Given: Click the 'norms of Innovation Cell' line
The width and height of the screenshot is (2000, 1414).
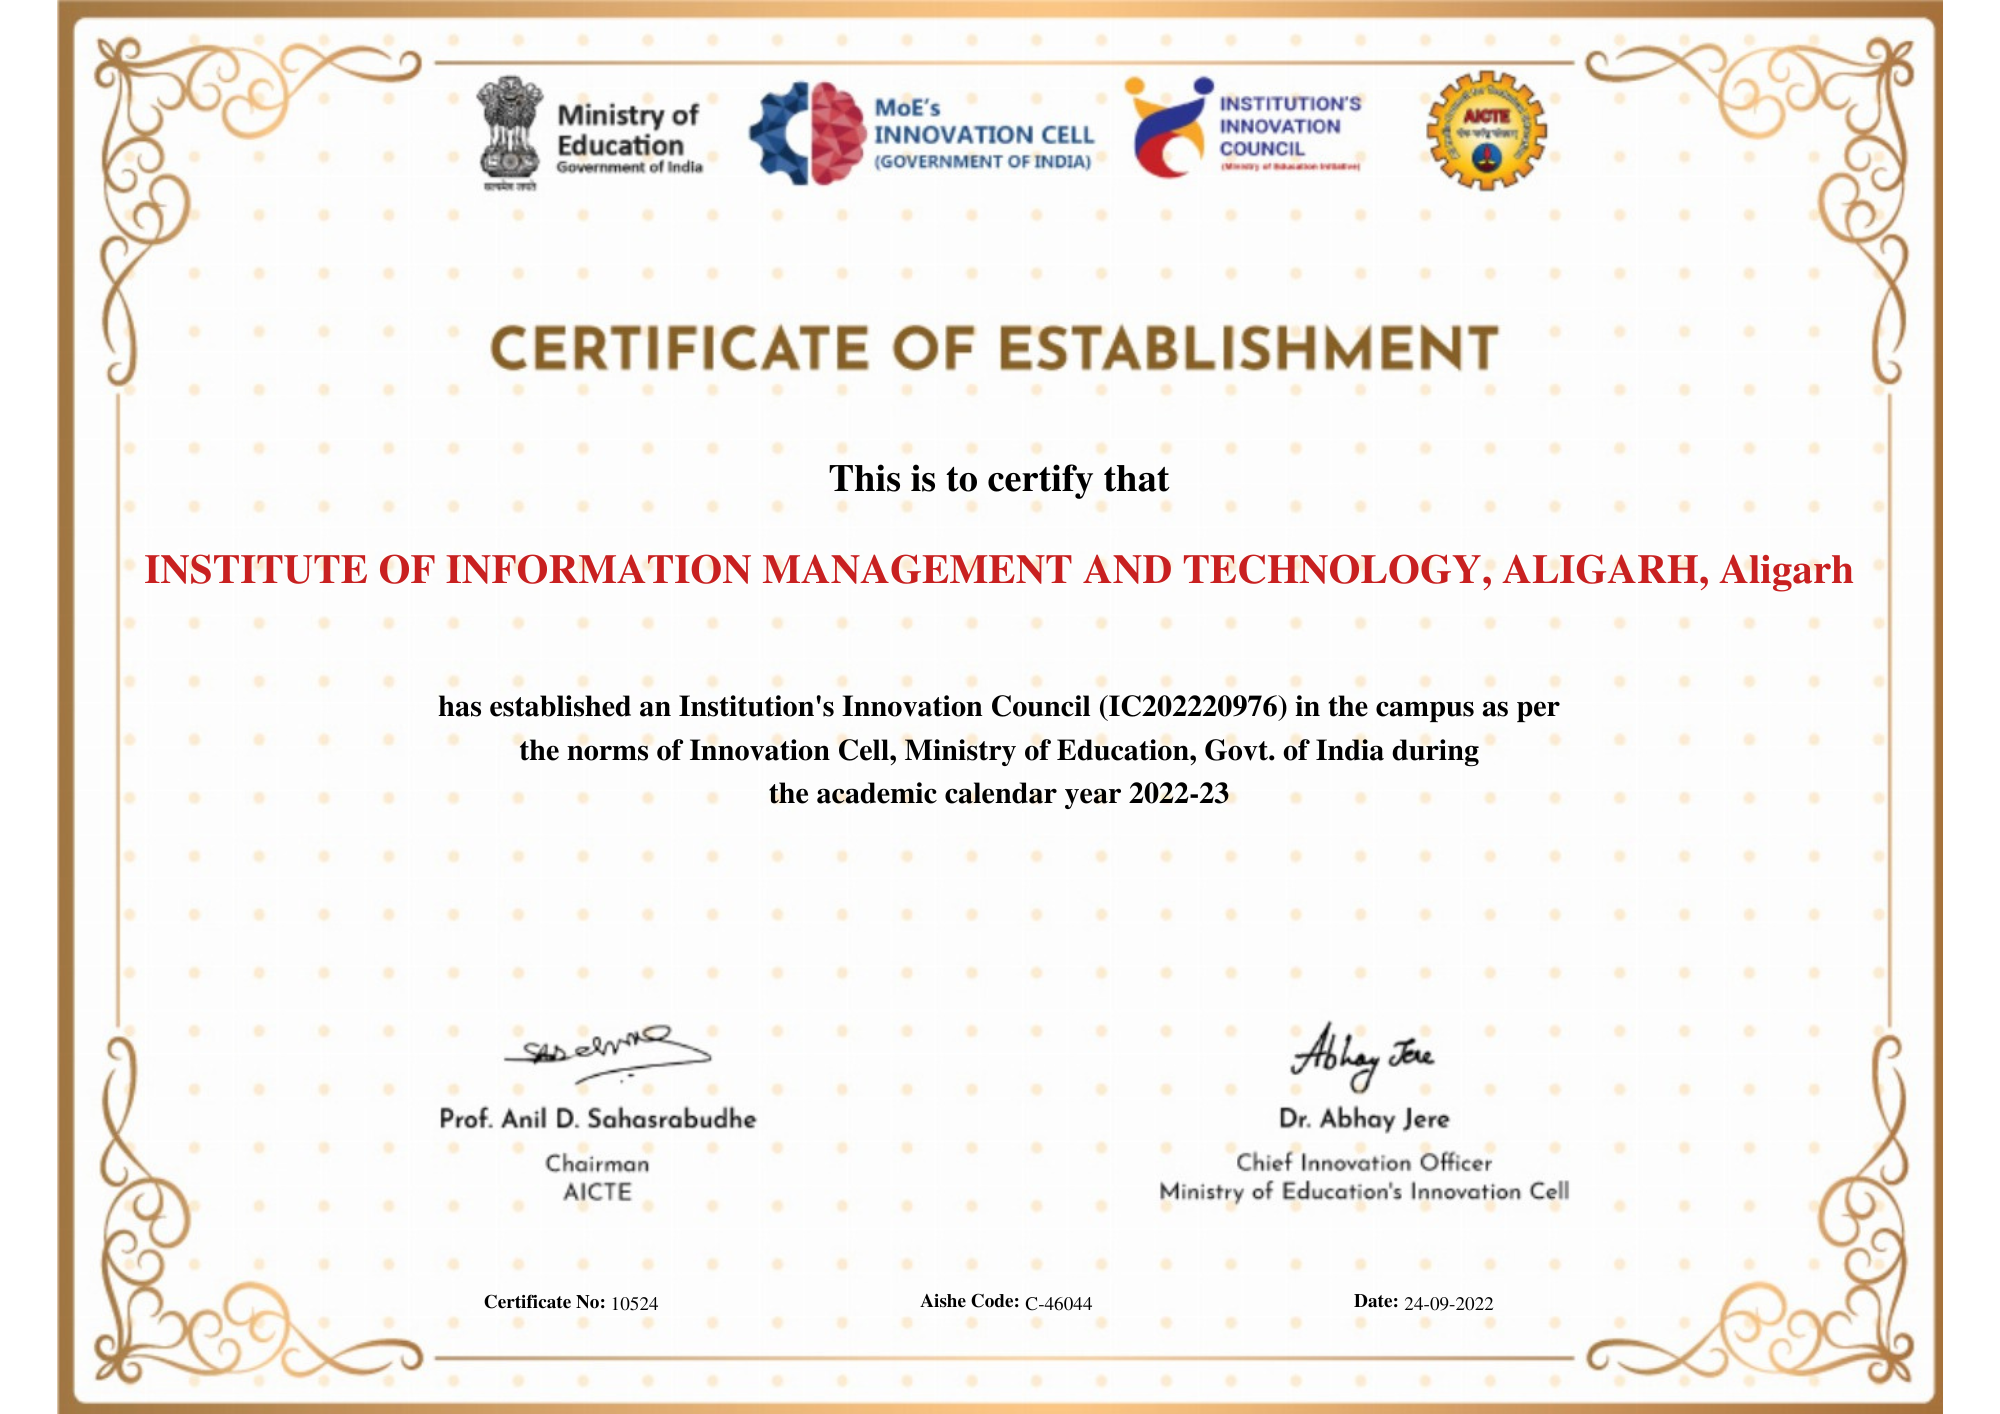Looking at the screenshot, I should pos(999,750).
